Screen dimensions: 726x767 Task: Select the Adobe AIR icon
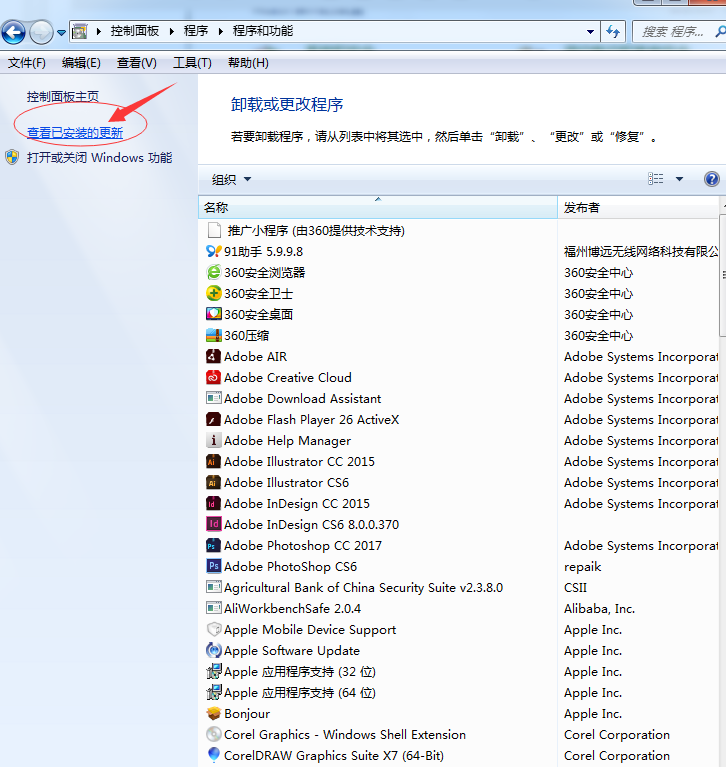pyautogui.click(x=213, y=356)
